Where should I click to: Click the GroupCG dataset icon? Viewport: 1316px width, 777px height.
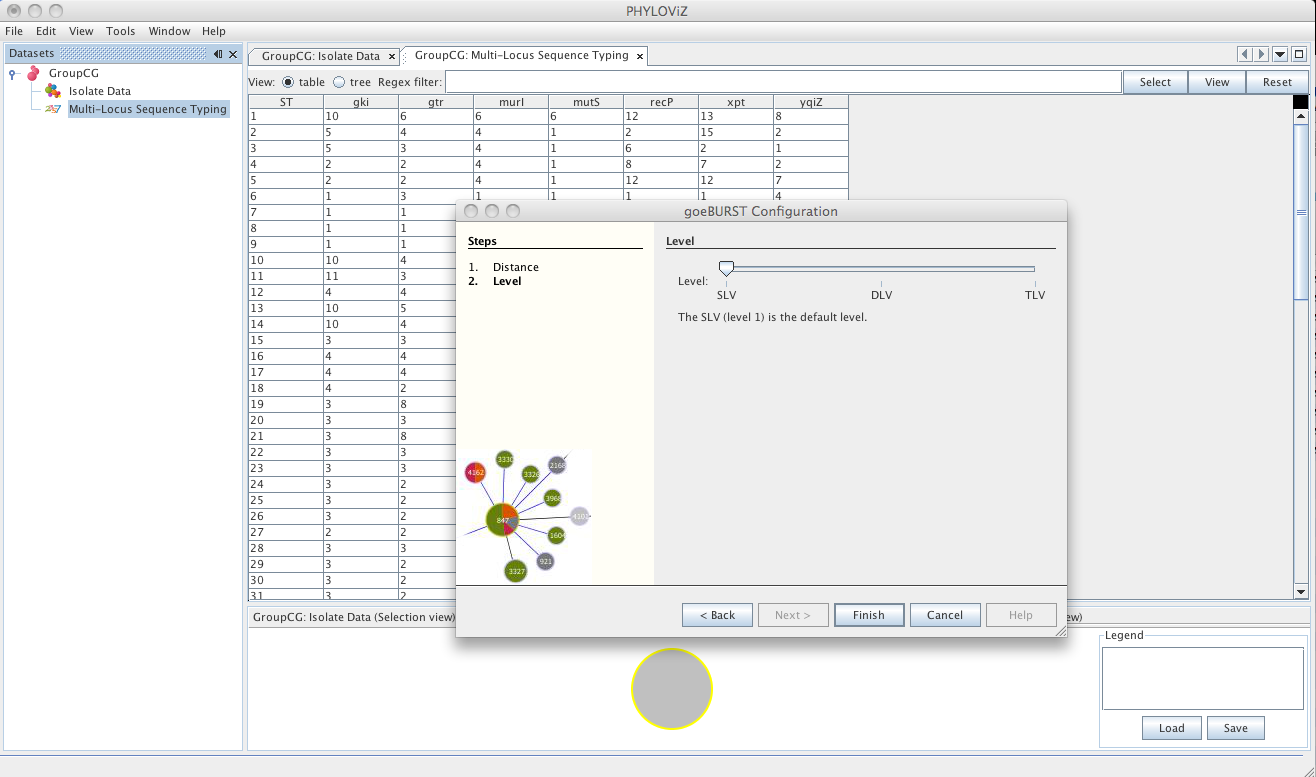pyautogui.click(x=33, y=73)
